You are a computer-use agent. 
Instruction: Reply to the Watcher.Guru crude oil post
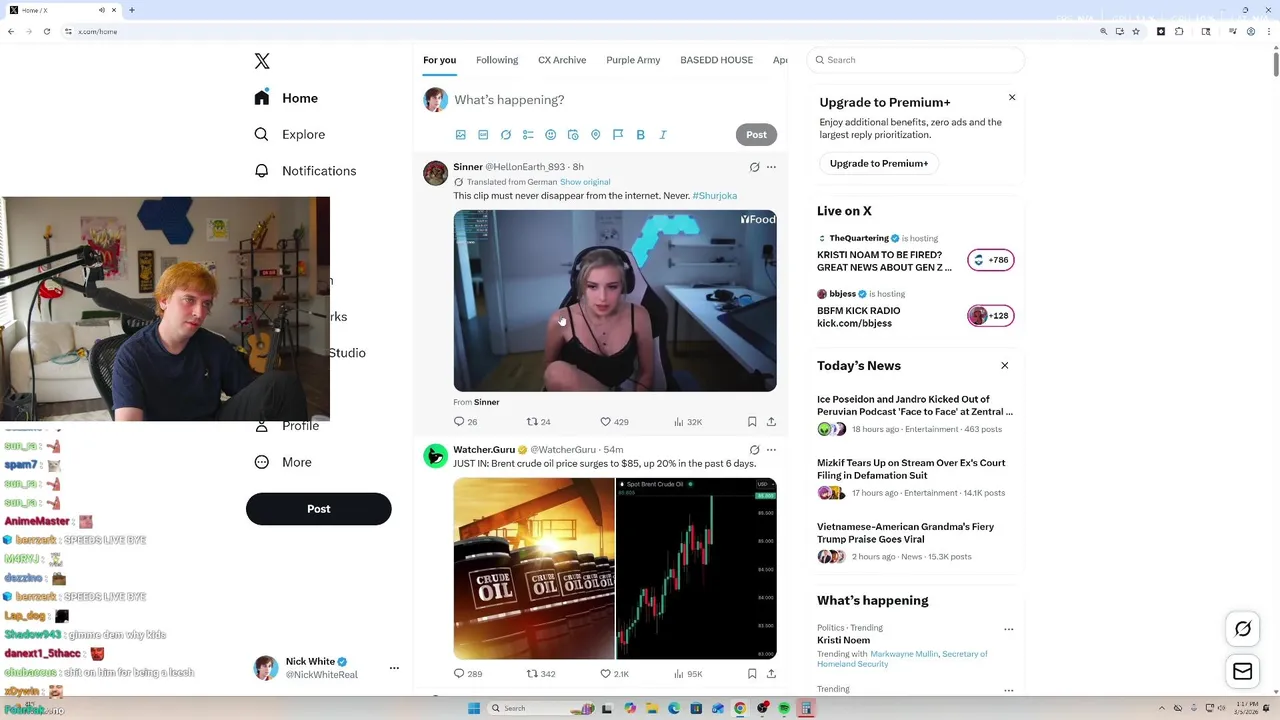(x=468, y=674)
